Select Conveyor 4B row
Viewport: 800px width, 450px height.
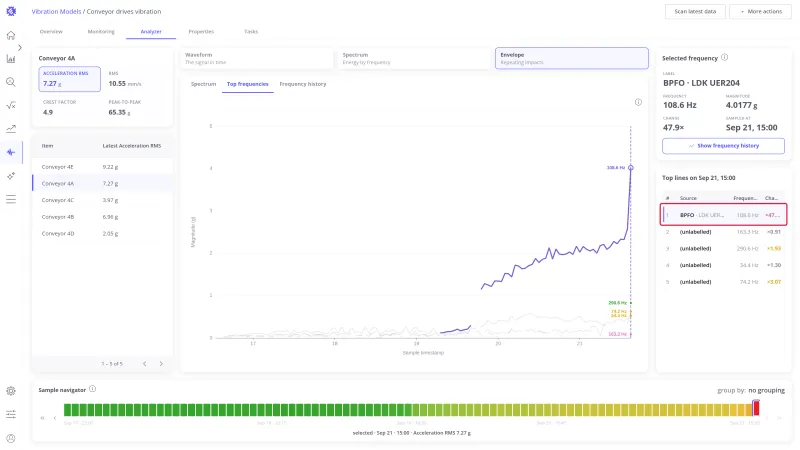(103, 217)
